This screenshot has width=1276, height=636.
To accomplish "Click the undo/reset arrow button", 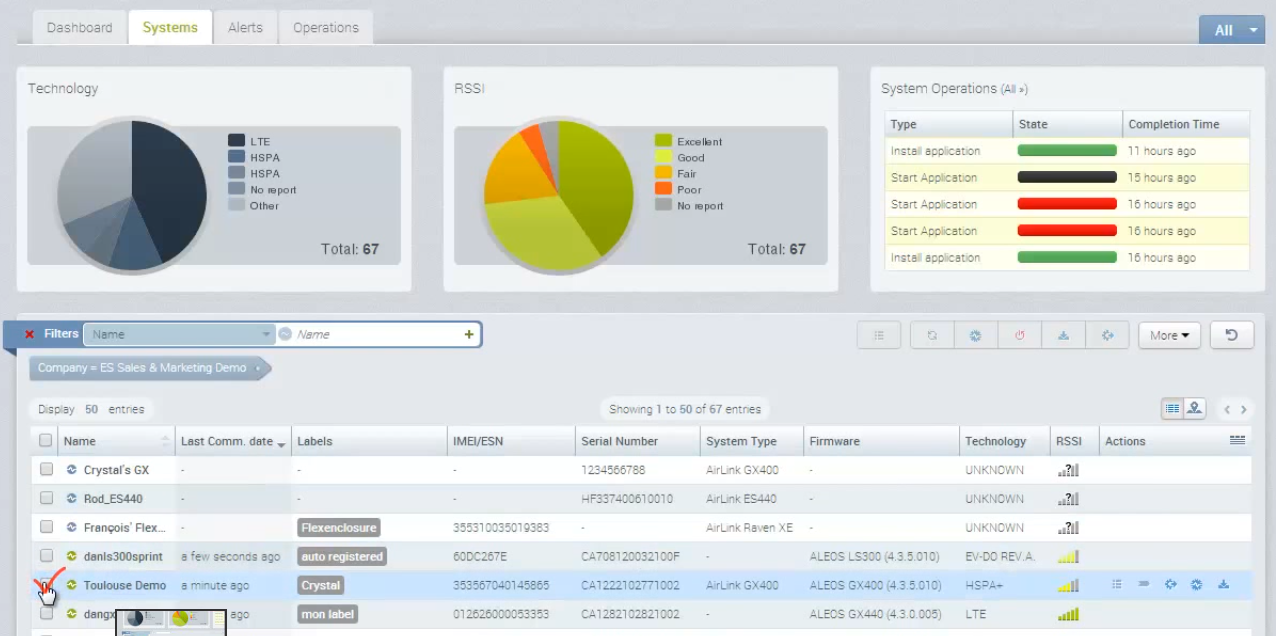I will [x=1231, y=335].
